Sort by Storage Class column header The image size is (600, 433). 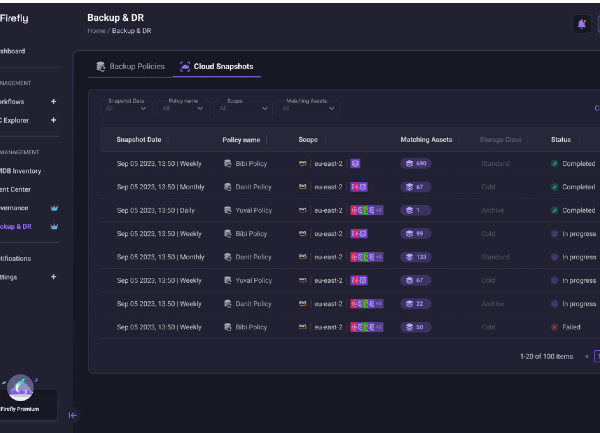(x=501, y=140)
